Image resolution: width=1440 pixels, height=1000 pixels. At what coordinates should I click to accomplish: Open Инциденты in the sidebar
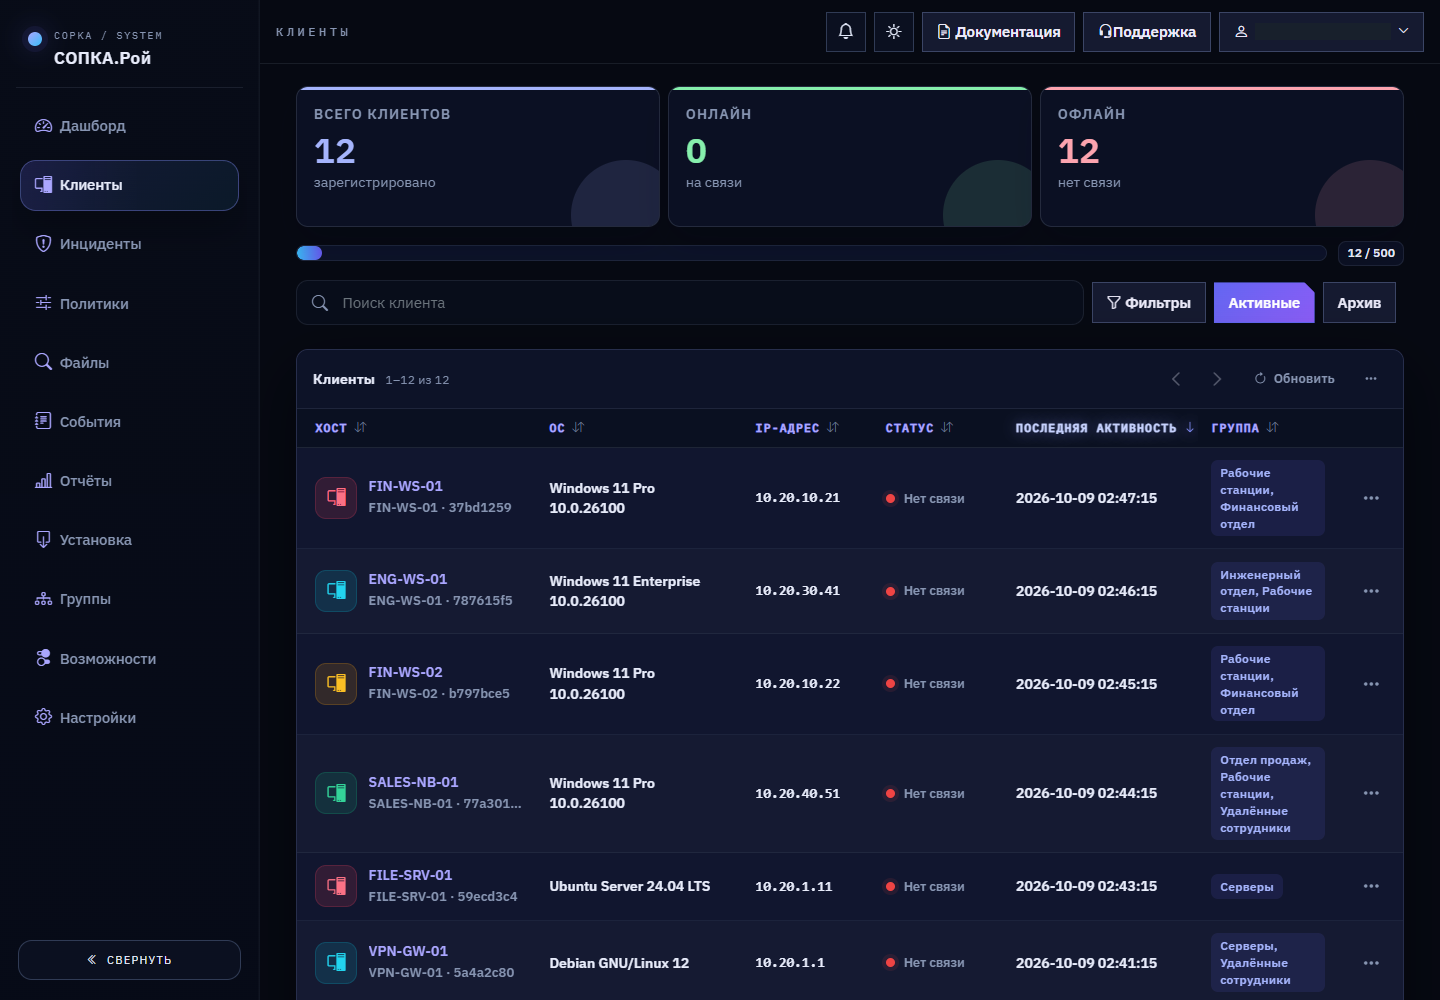pos(129,244)
